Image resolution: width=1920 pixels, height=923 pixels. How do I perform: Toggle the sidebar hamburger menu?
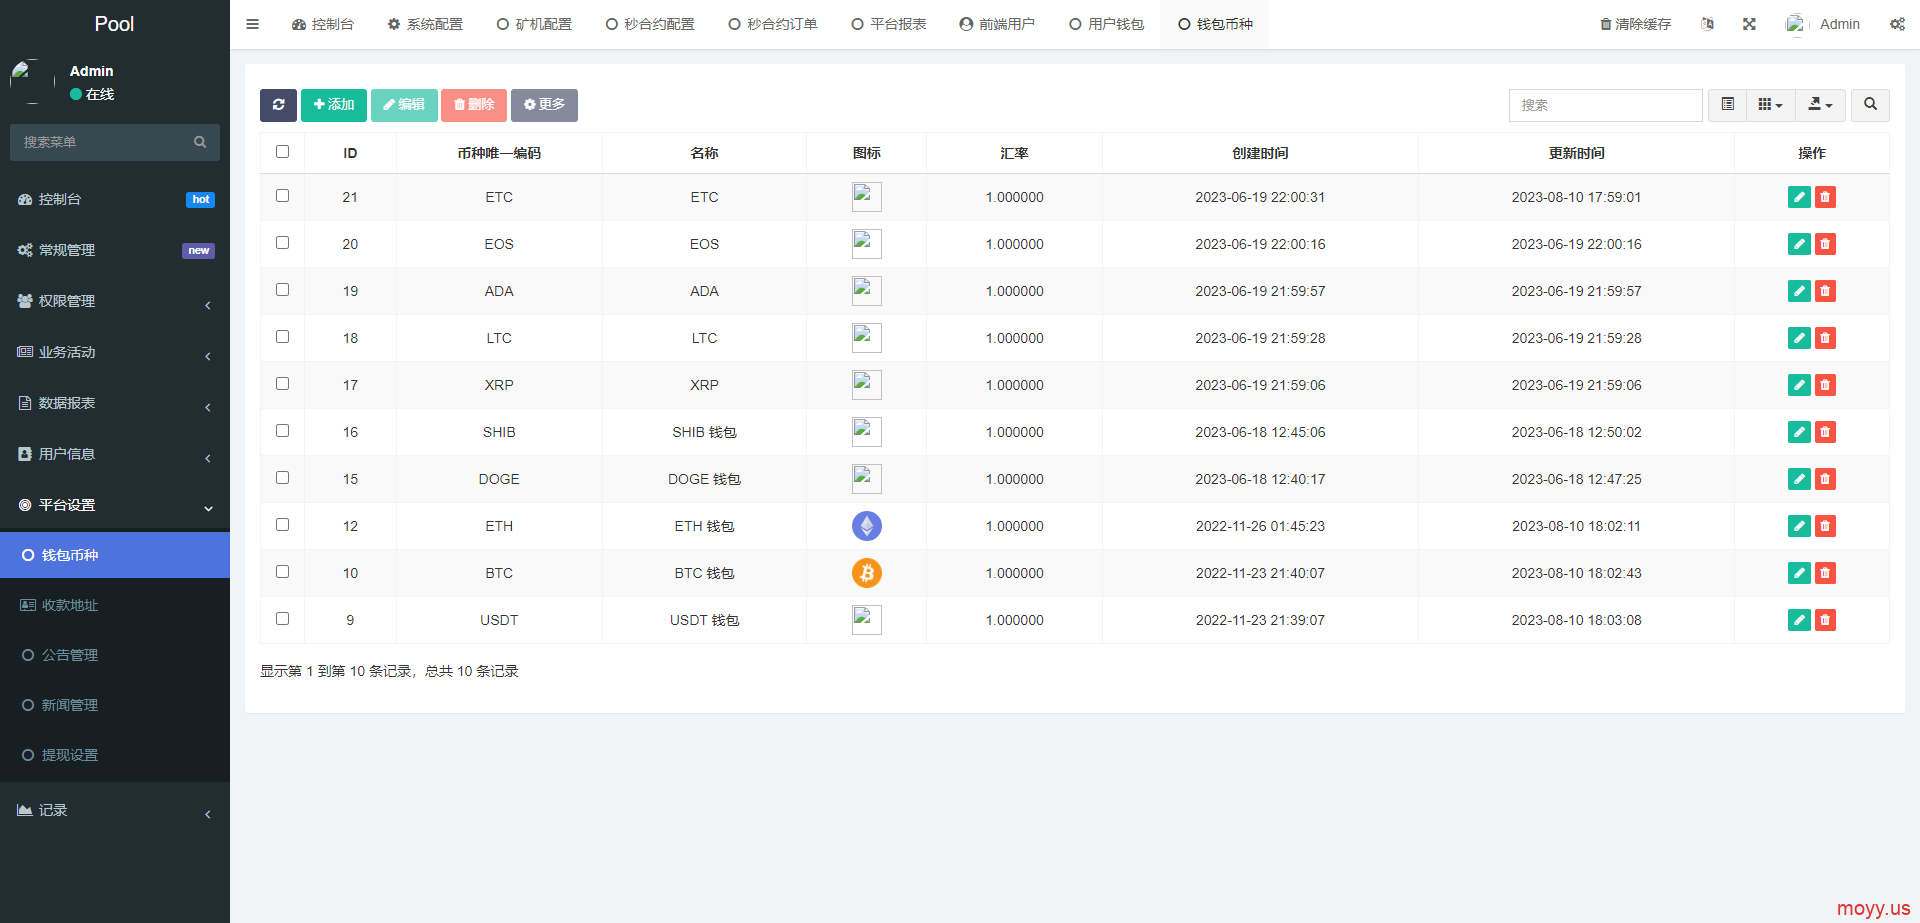tap(253, 24)
